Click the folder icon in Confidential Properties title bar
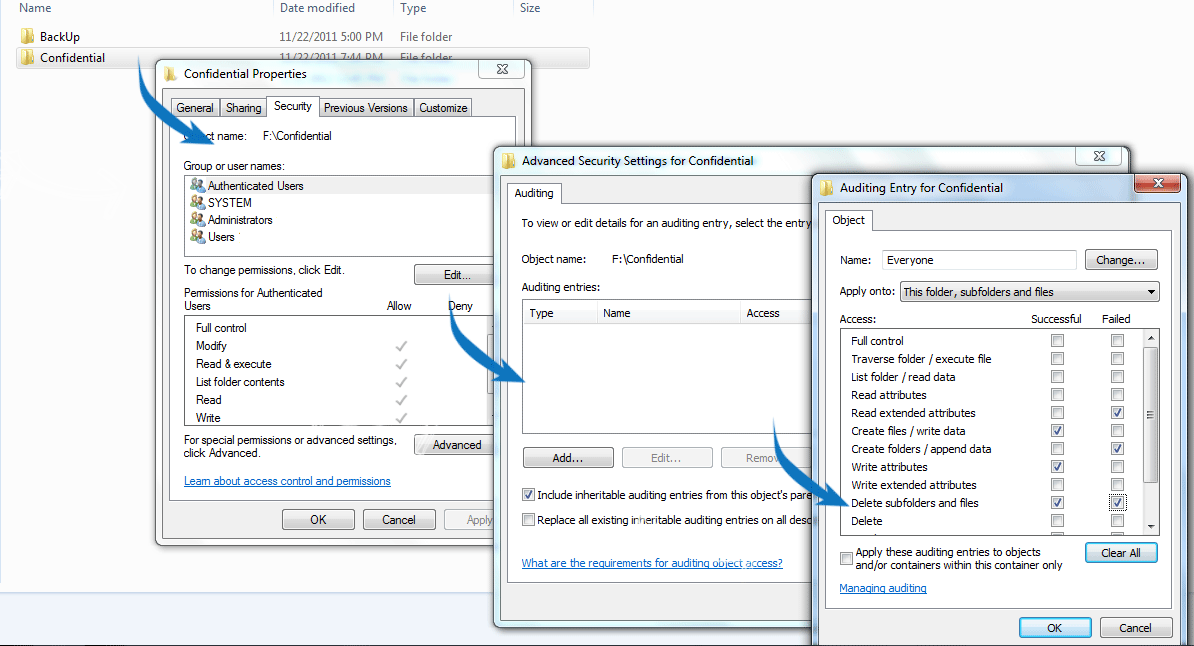The image size is (1194, 646). [169, 73]
